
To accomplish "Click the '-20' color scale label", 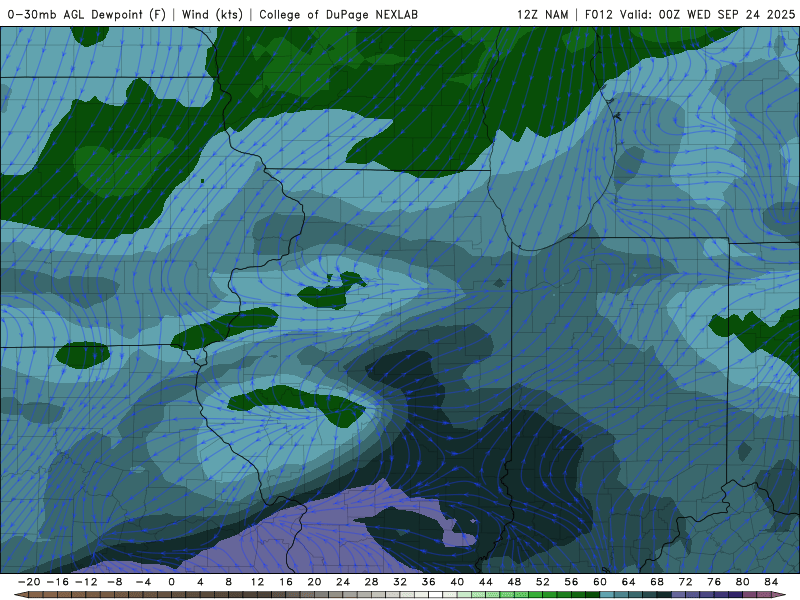I will click(29, 582).
